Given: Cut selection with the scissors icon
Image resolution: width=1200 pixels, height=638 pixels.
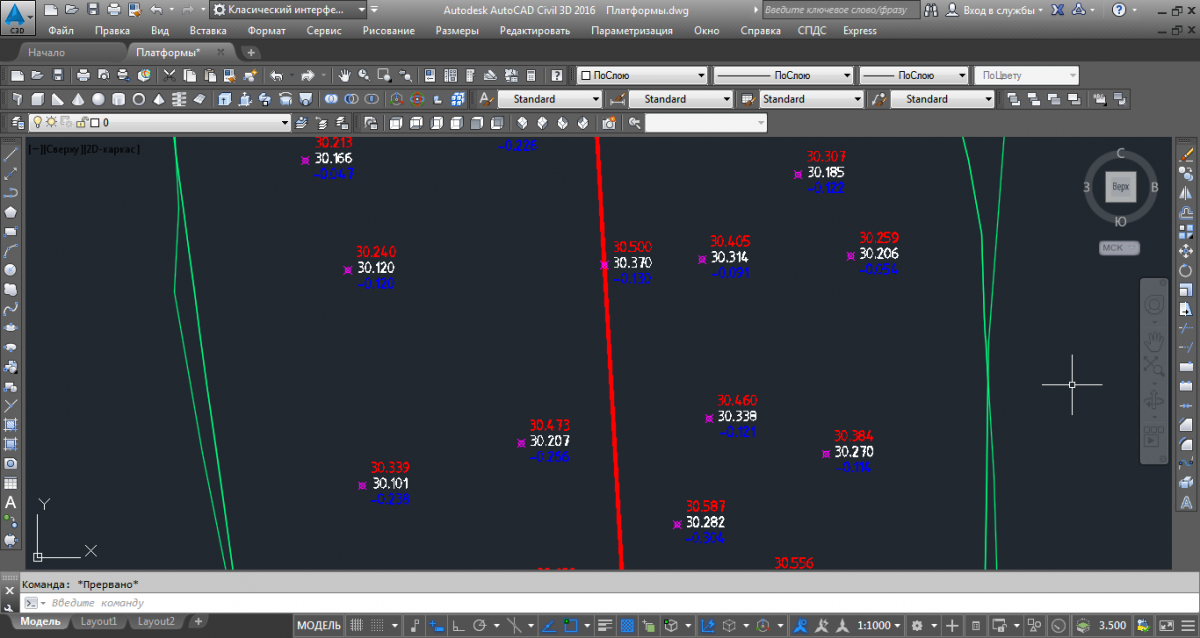Looking at the screenshot, I should [x=170, y=75].
